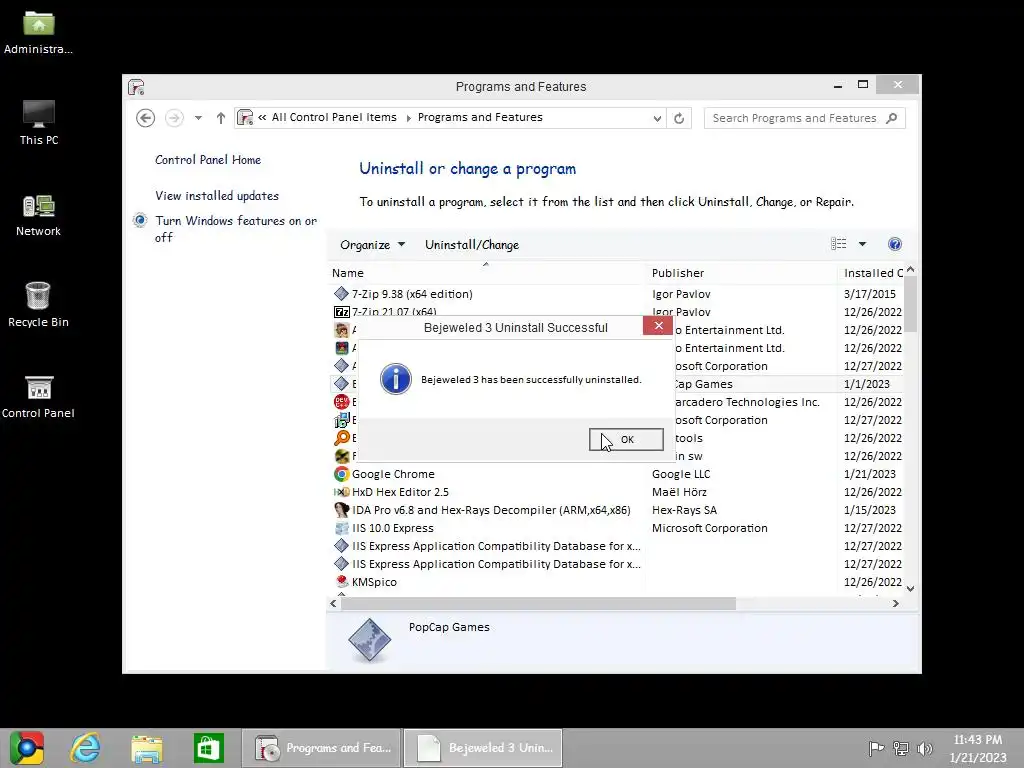This screenshot has width=1024, height=768.
Task: Open the Store taskbar icon
Action: pos(208,748)
